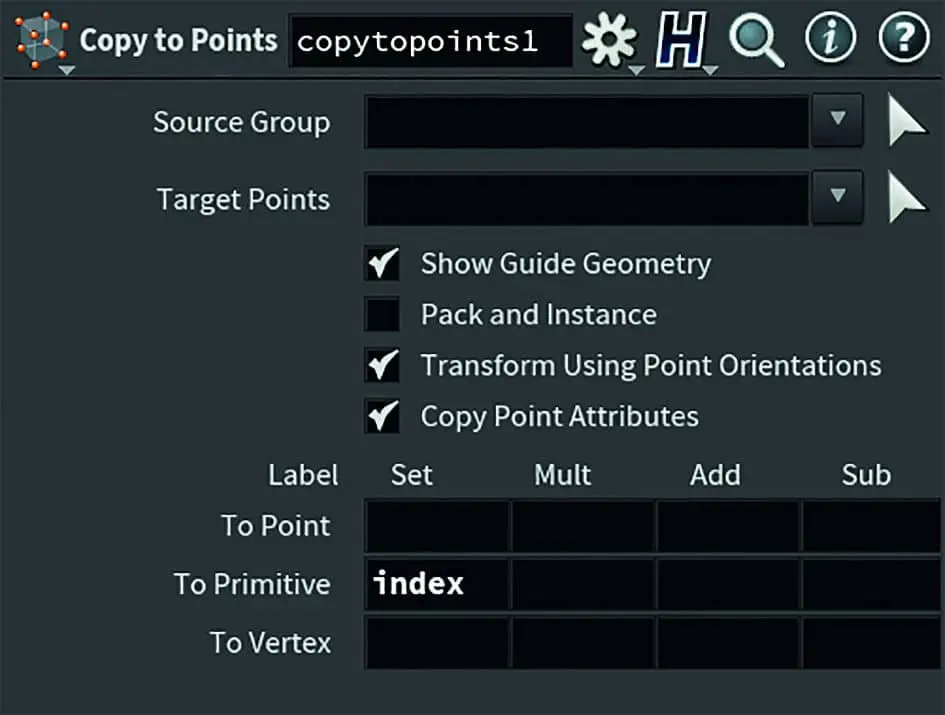Uncheck Transform Using Point Orientations
The width and height of the screenshot is (945, 715).
tap(382, 366)
